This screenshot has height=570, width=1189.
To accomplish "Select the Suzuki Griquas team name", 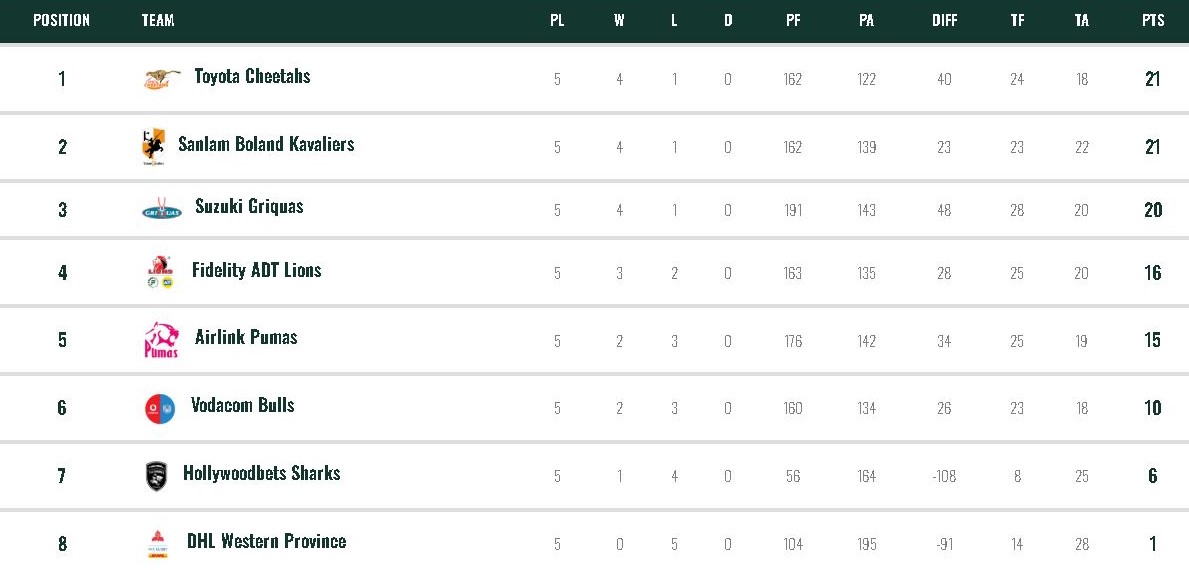I will pos(249,207).
